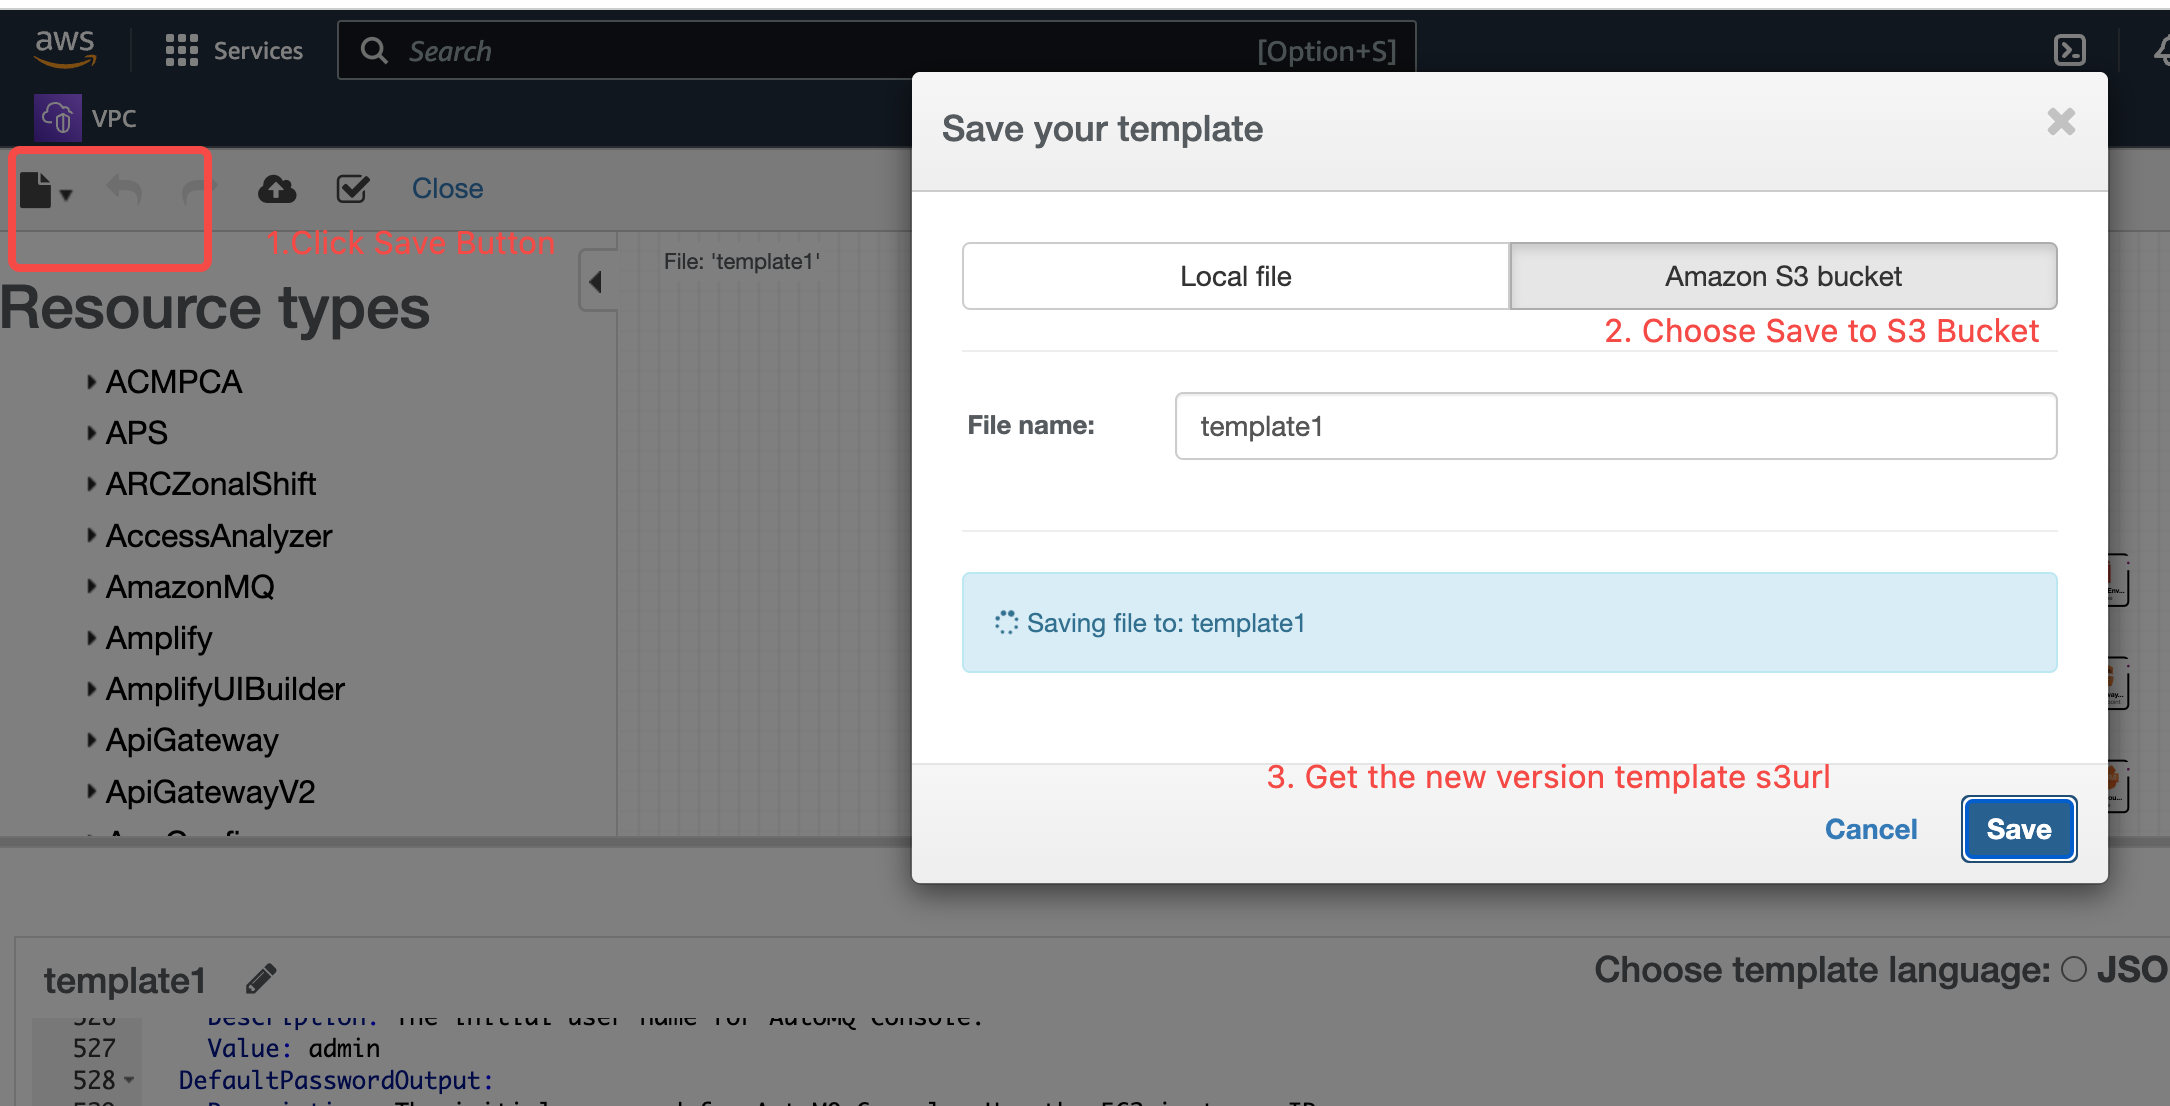
Task: Click the Save button
Action: point(2019,829)
